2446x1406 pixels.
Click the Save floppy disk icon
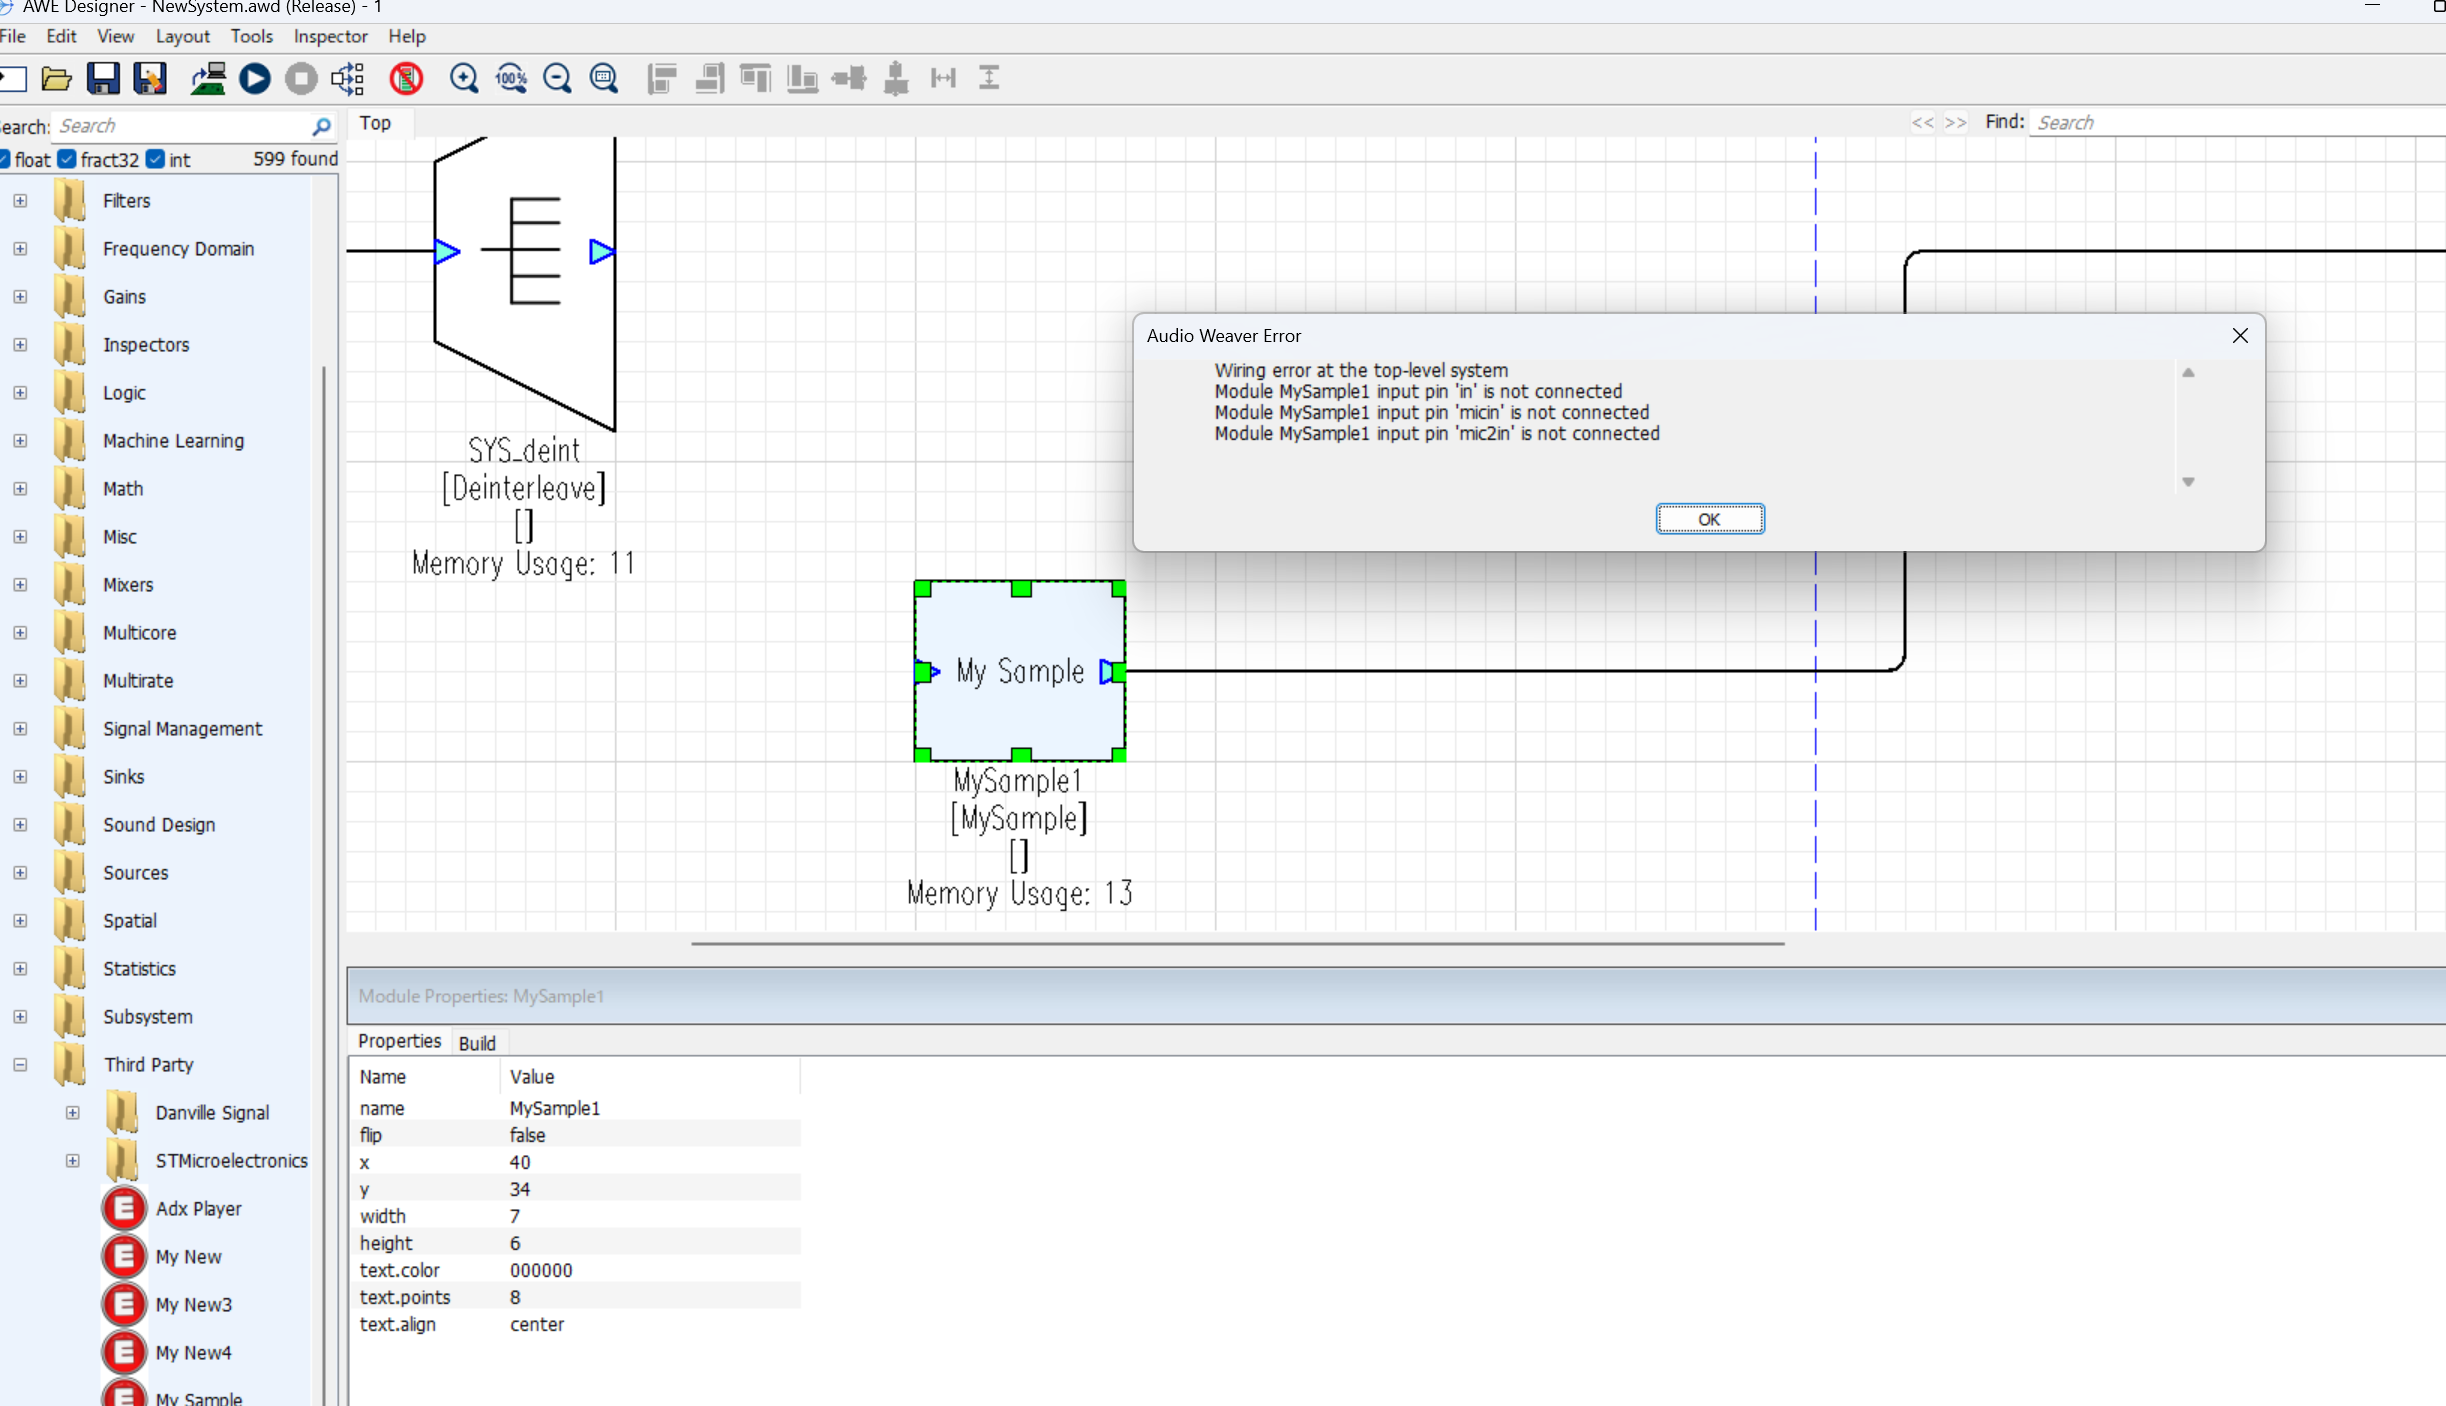[103, 78]
